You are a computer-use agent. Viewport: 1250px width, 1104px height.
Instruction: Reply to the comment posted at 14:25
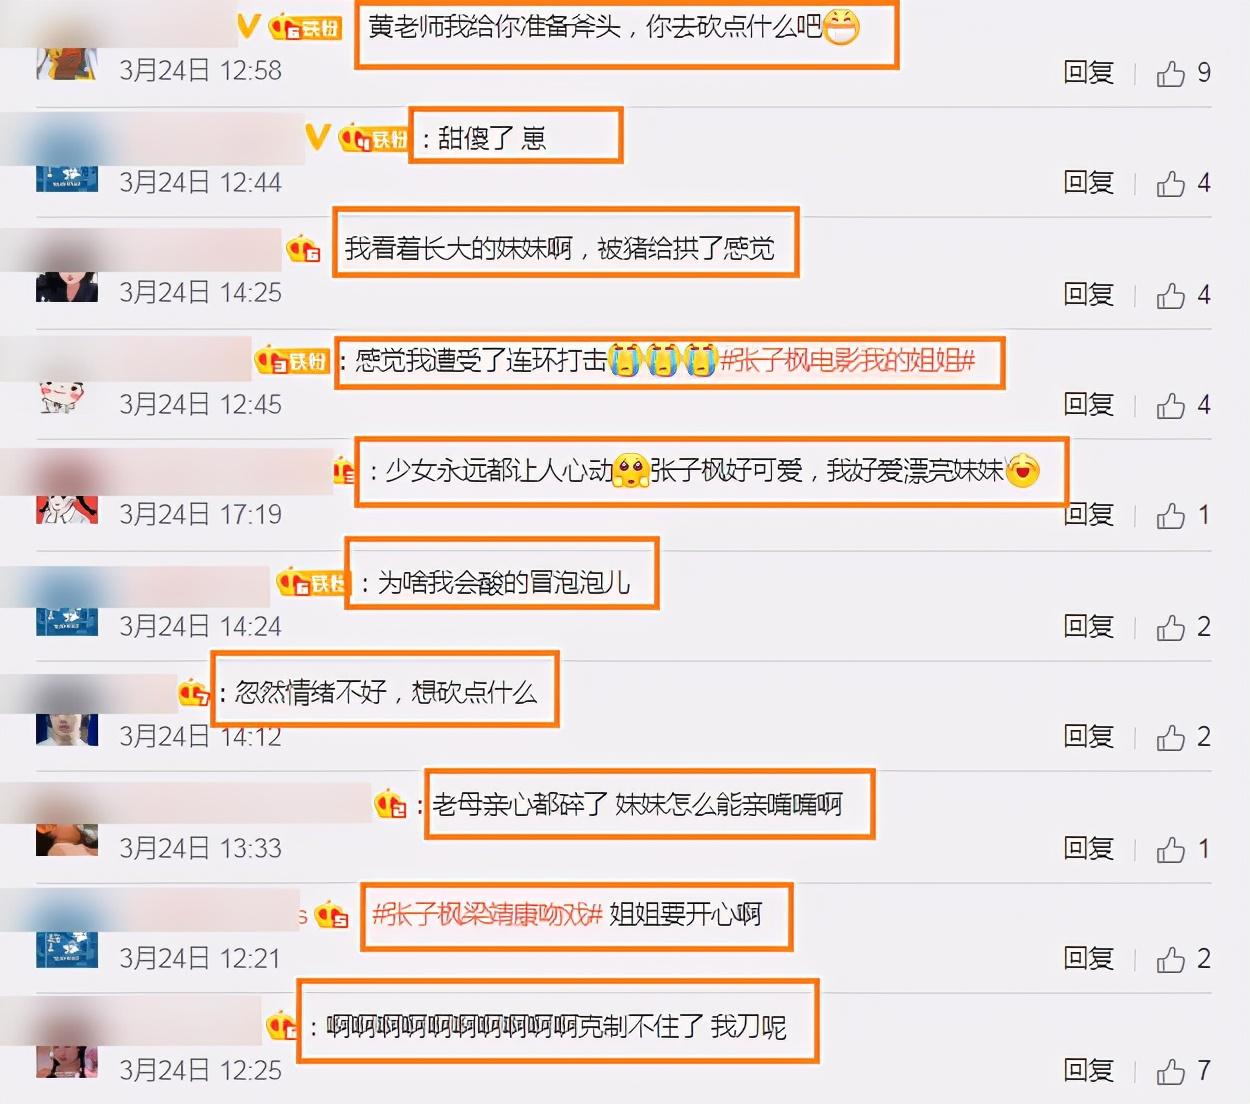tap(1089, 294)
